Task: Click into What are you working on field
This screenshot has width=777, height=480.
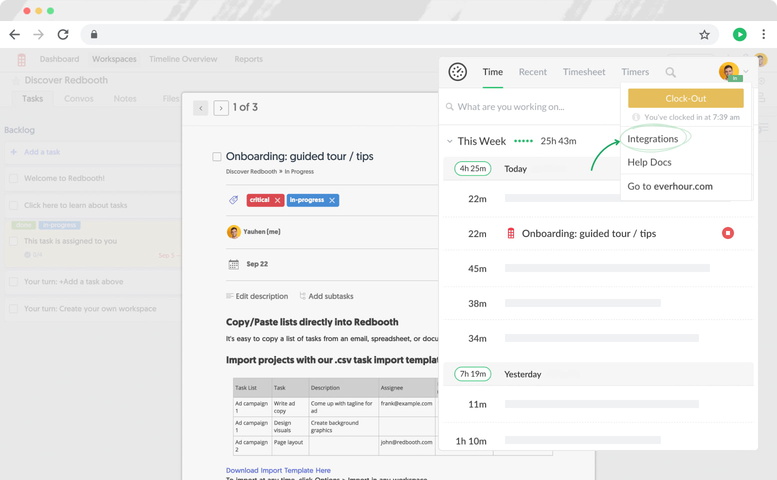Action: (530, 107)
